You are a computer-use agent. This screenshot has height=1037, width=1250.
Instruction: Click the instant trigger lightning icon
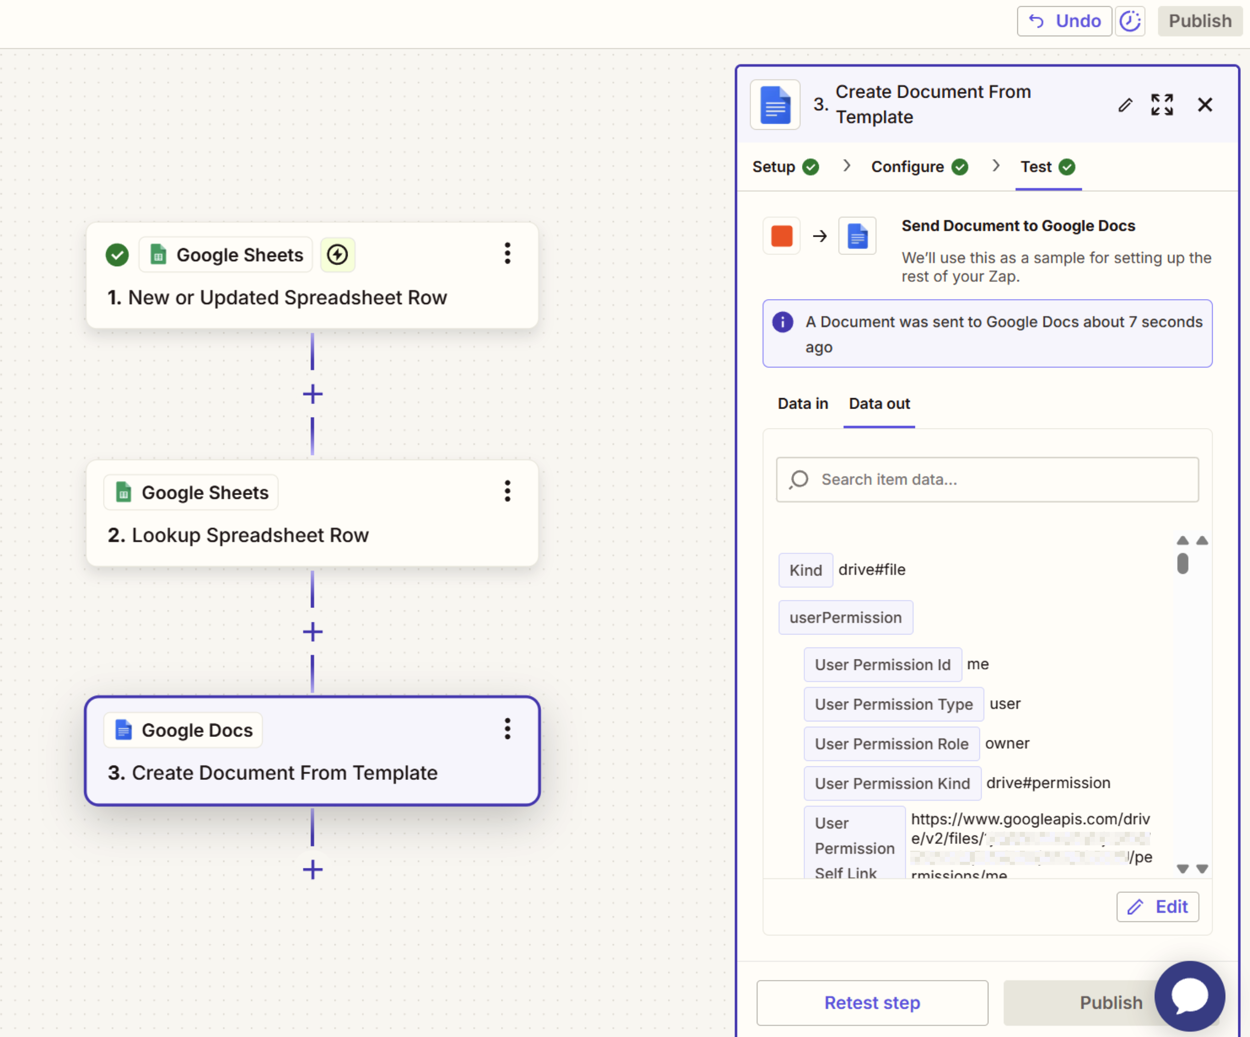338,255
